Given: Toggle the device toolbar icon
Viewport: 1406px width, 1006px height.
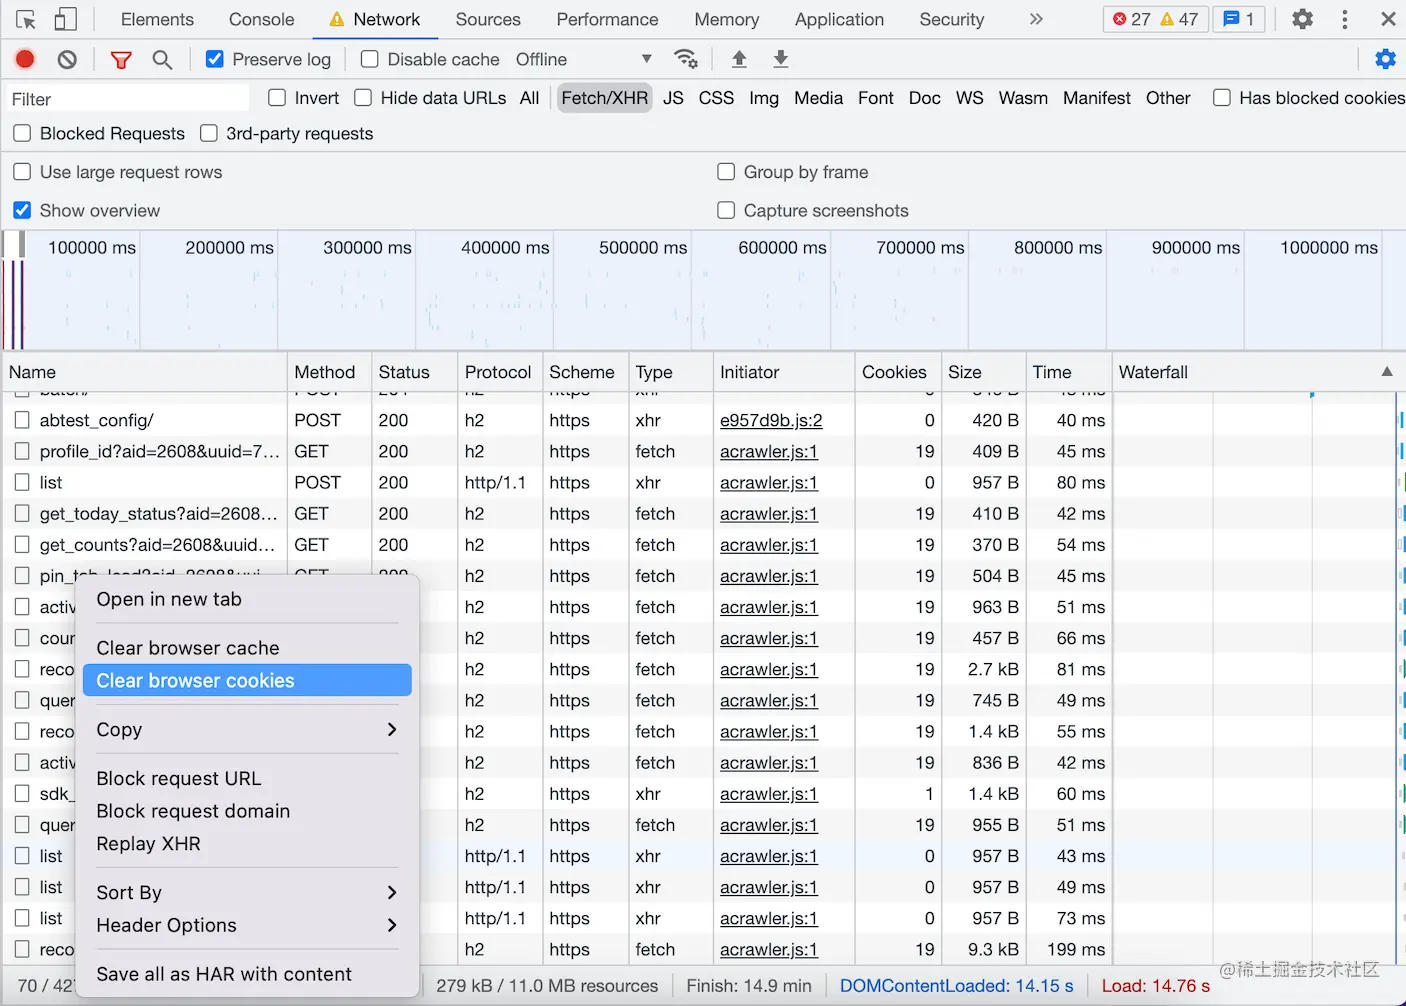Looking at the screenshot, I should tap(65, 19).
